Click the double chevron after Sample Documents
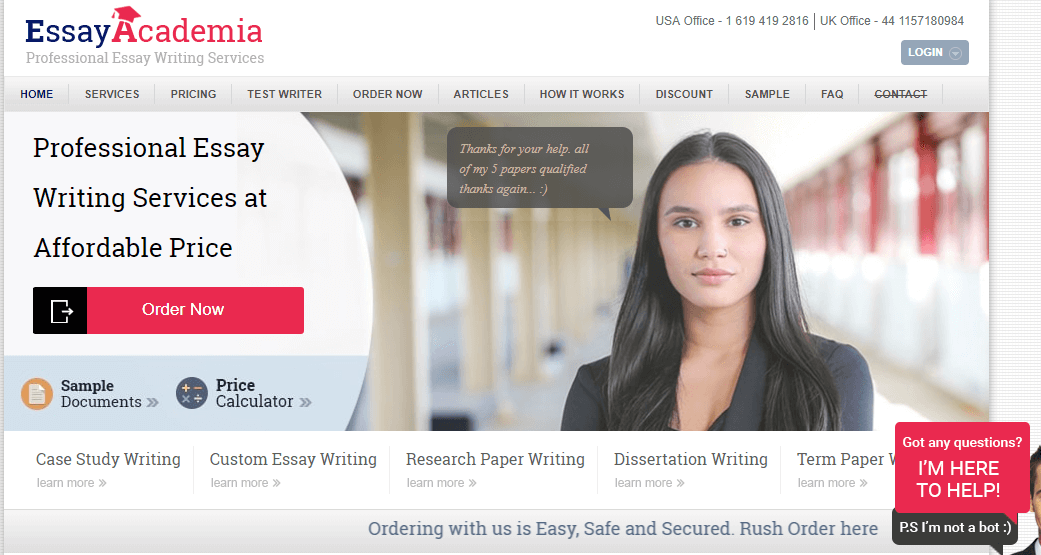Screen dimensions: 1041x555 tap(152, 402)
